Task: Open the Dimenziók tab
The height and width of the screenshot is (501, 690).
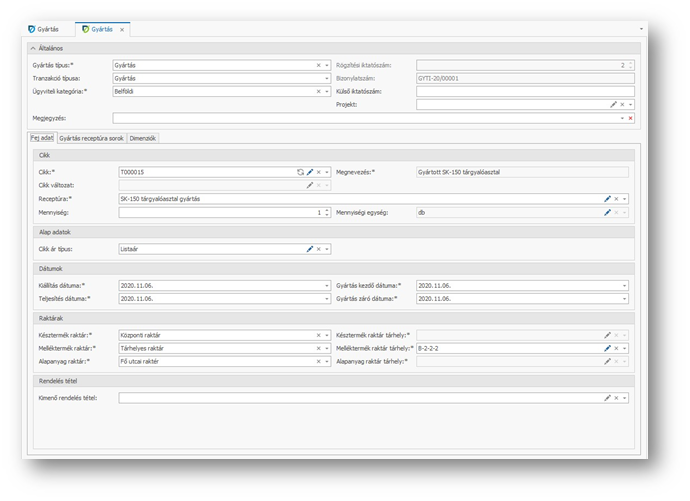Action: click(x=142, y=137)
